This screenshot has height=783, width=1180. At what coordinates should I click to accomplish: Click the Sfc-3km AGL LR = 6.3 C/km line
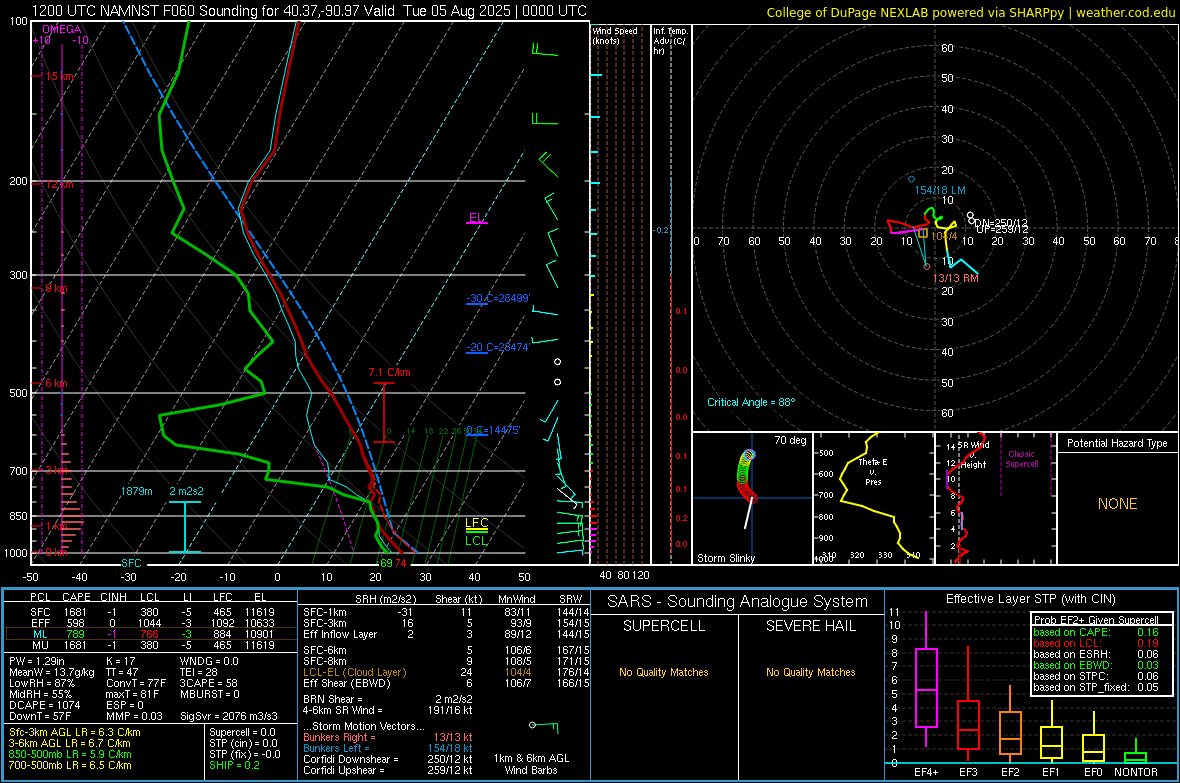75,732
